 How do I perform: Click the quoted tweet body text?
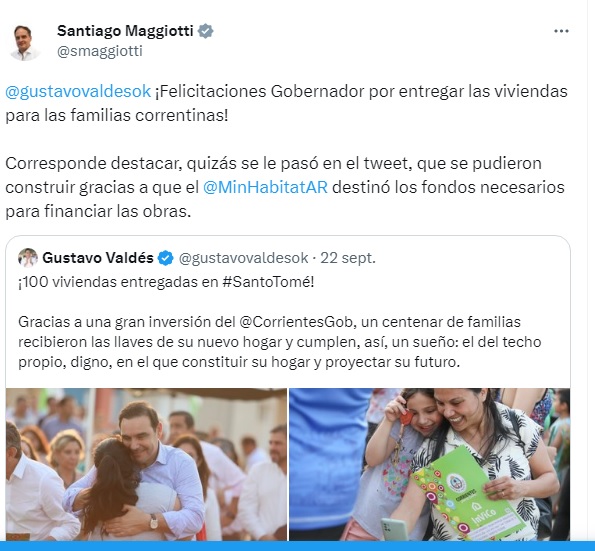280,342
